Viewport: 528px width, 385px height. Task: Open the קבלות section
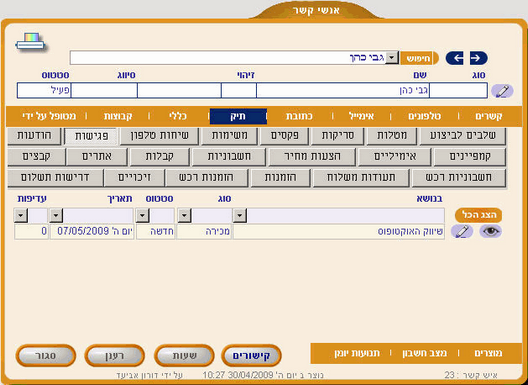click(159, 157)
